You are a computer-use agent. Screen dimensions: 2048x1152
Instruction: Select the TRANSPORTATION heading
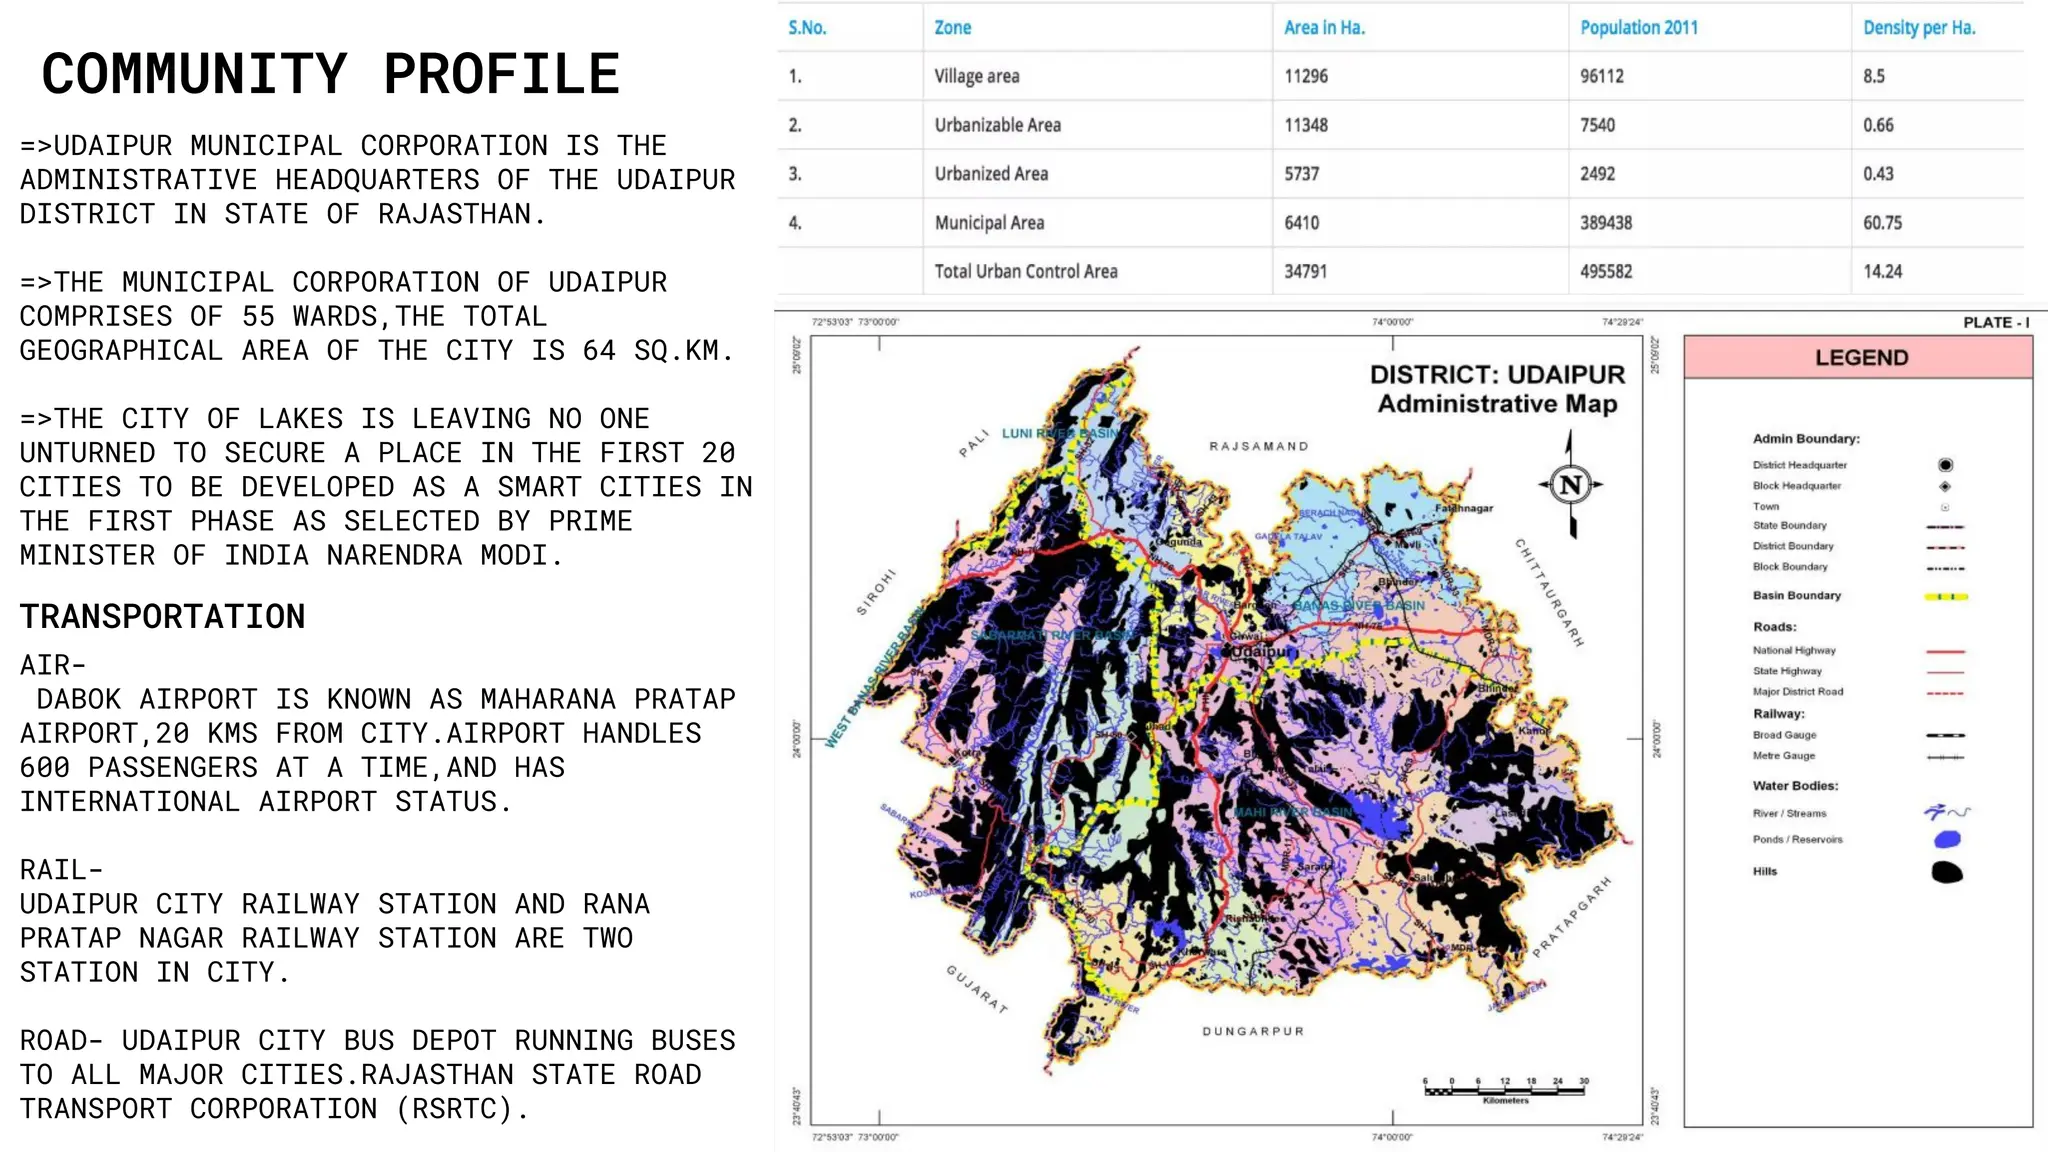[163, 616]
